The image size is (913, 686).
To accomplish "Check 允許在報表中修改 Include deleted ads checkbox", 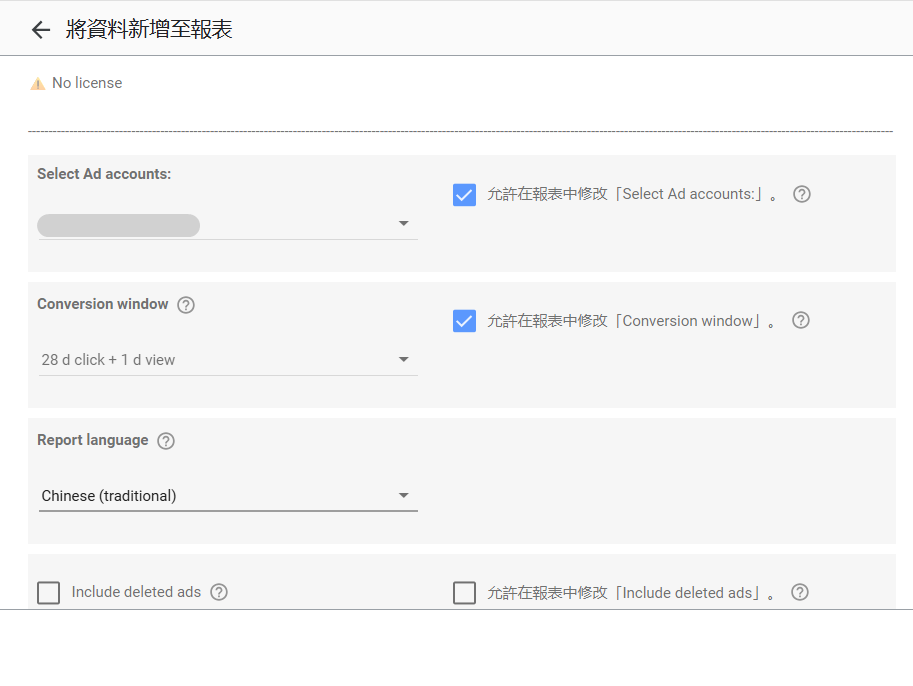I will pos(464,593).
